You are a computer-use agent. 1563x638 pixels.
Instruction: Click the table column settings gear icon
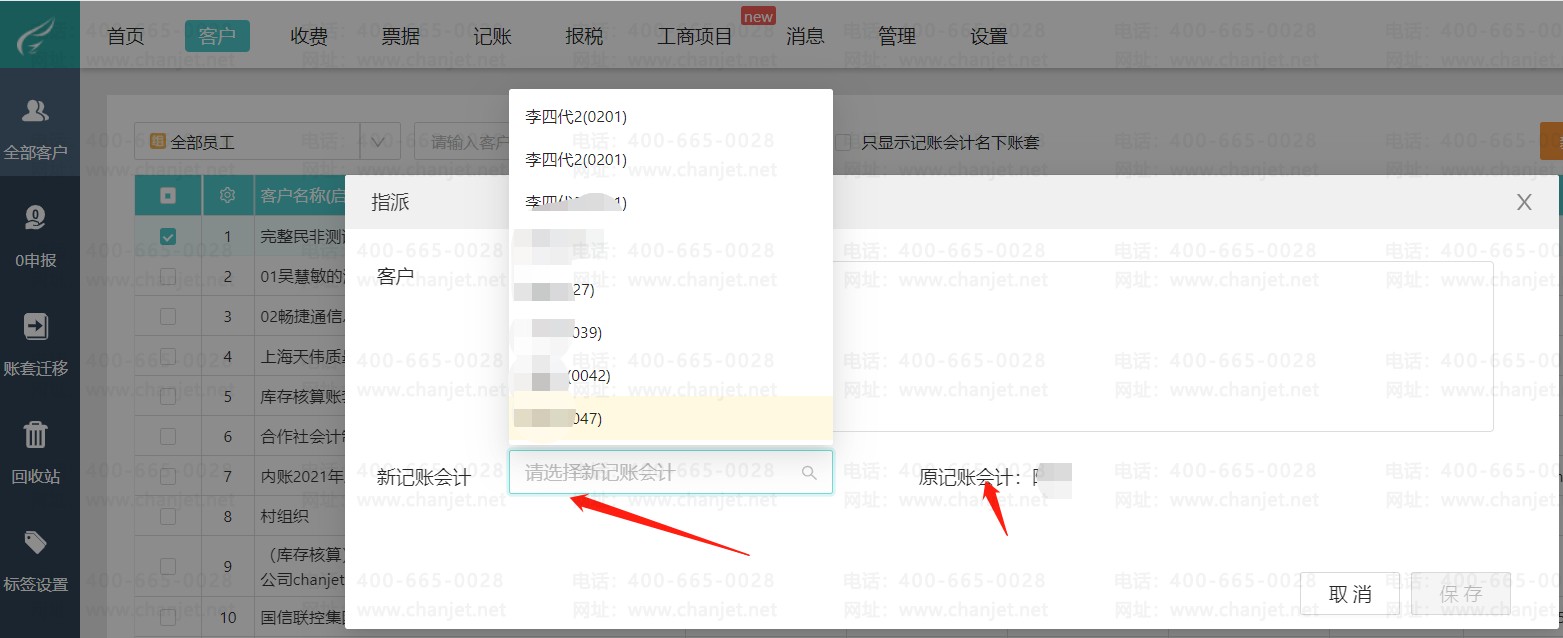[228, 196]
